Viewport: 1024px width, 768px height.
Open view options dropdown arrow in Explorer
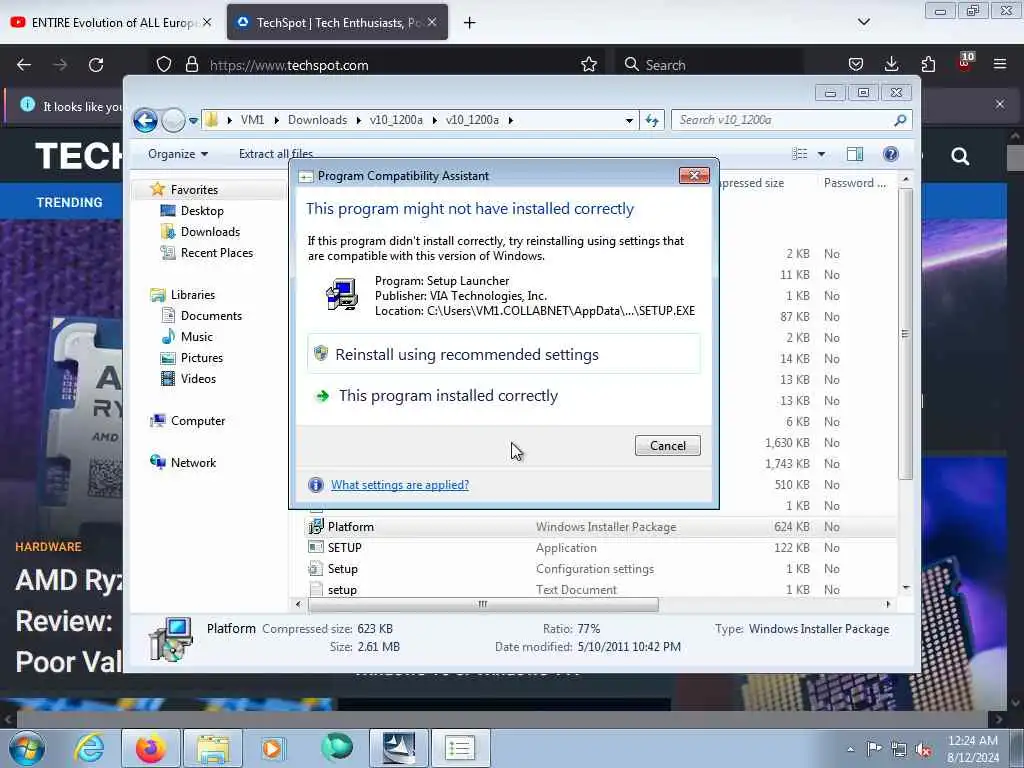click(x=822, y=154)
